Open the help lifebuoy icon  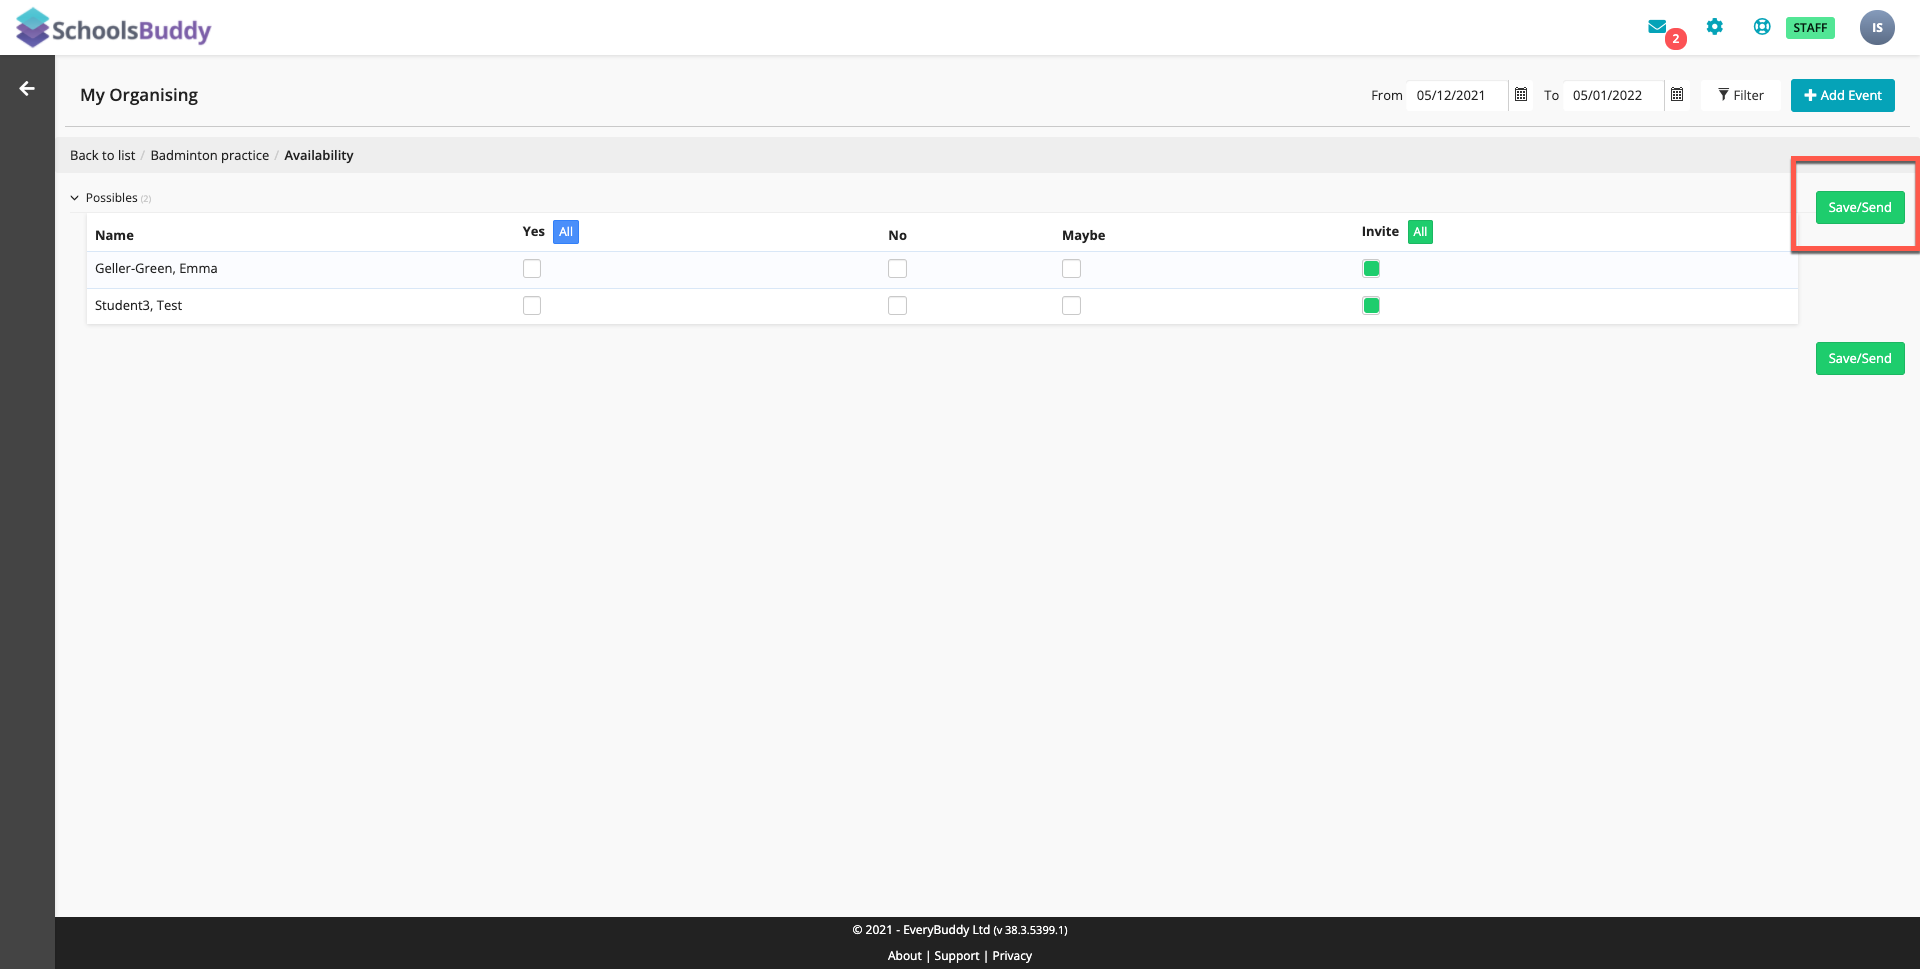point(1762,27)
